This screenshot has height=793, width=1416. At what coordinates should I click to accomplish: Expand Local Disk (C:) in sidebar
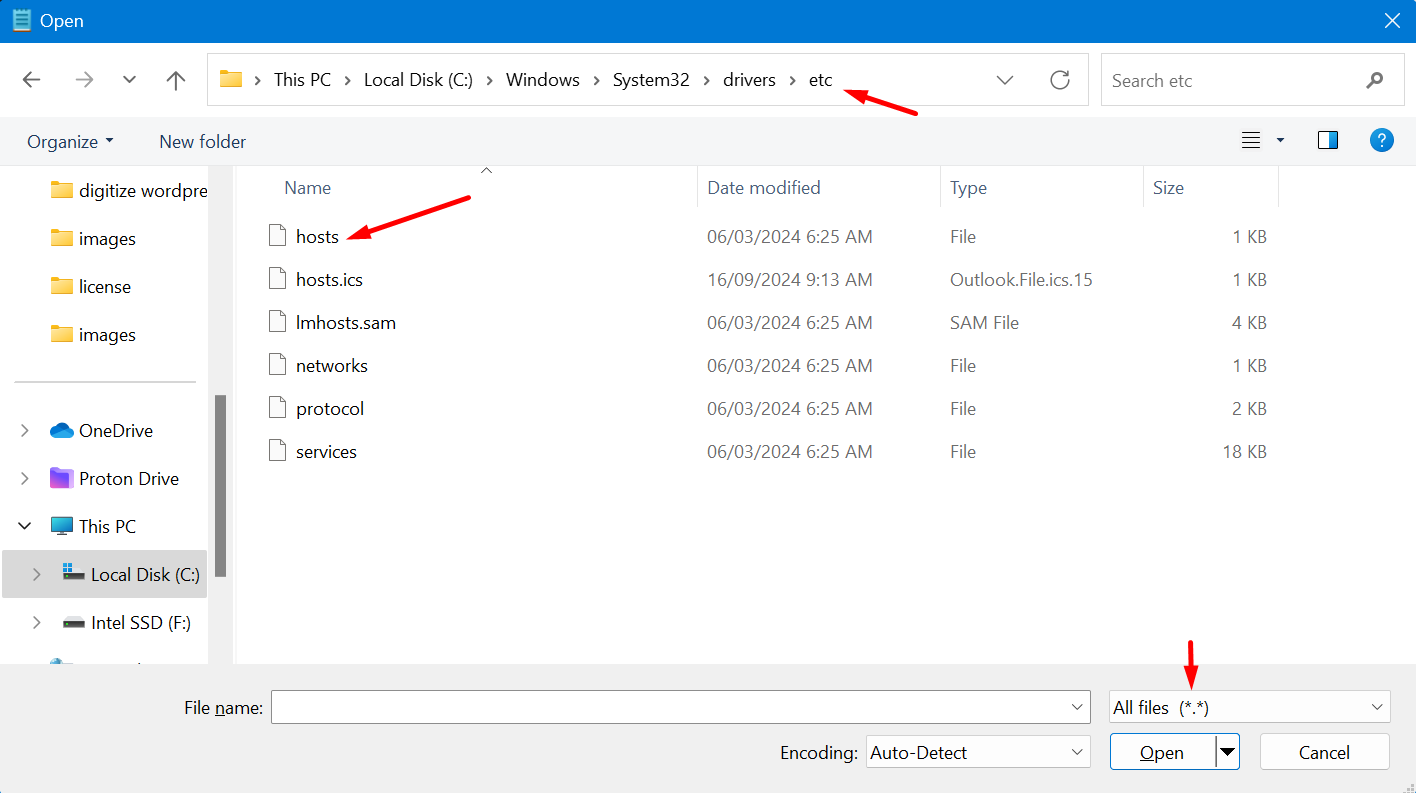pyautogui.click(x=37, y=573)
